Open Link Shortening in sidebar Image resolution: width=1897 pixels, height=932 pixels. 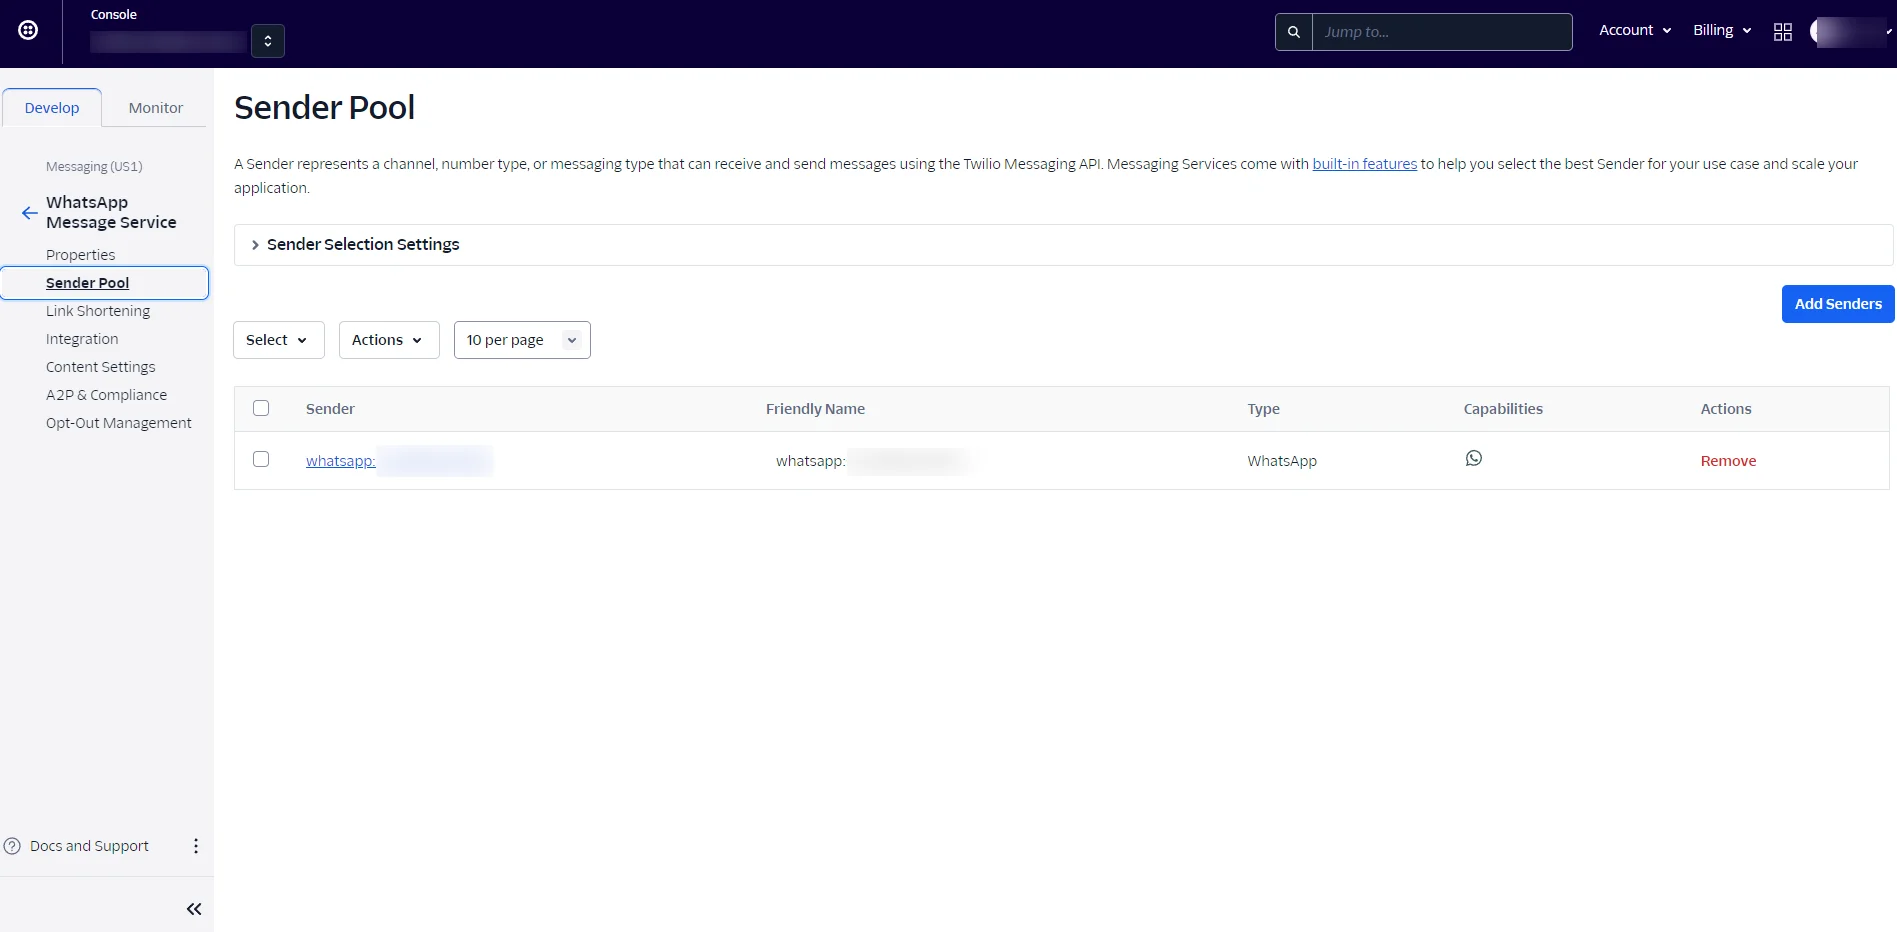pos(98,311)
